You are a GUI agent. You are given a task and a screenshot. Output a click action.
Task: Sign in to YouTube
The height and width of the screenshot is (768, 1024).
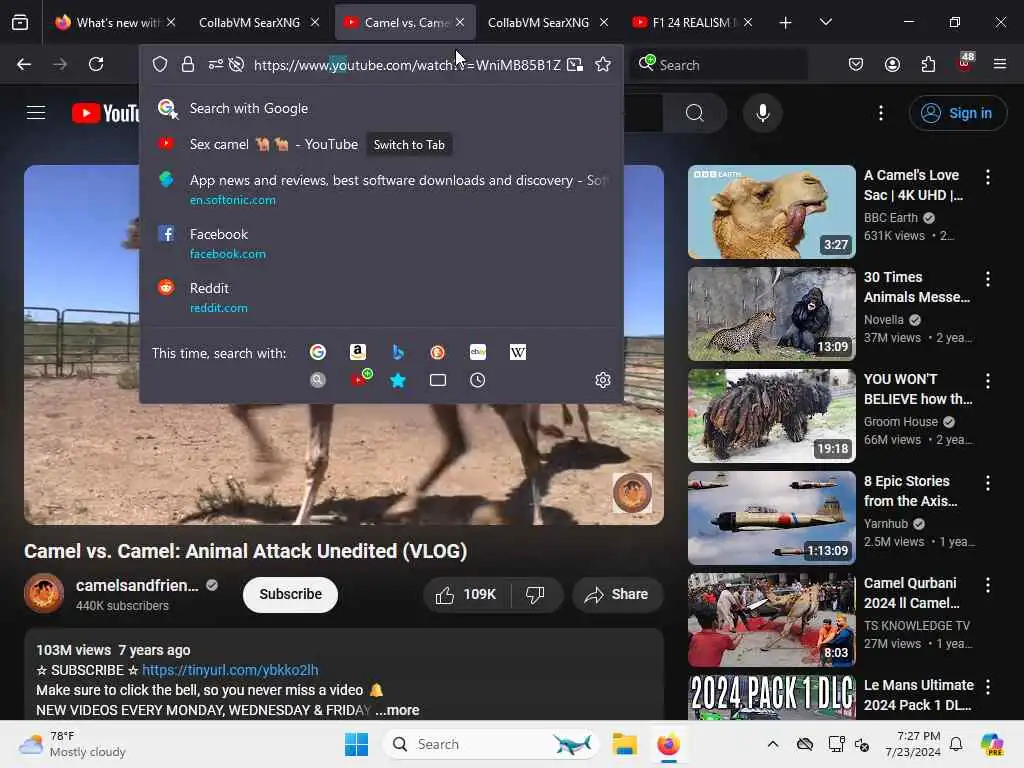tap(957, 113)
